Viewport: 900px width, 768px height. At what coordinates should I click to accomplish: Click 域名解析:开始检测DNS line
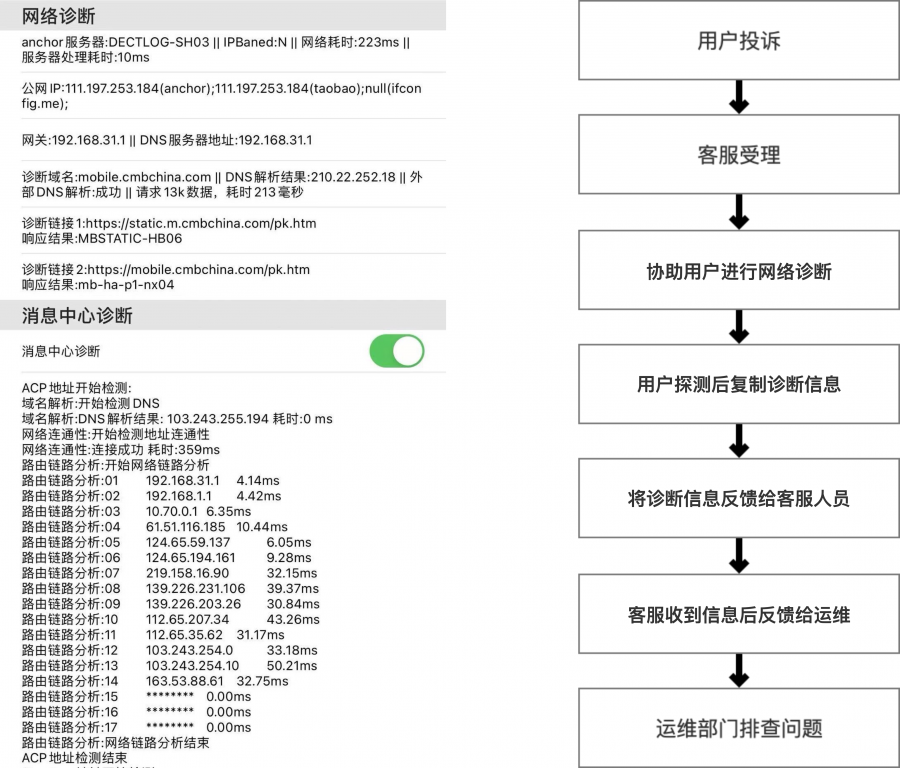91,404
